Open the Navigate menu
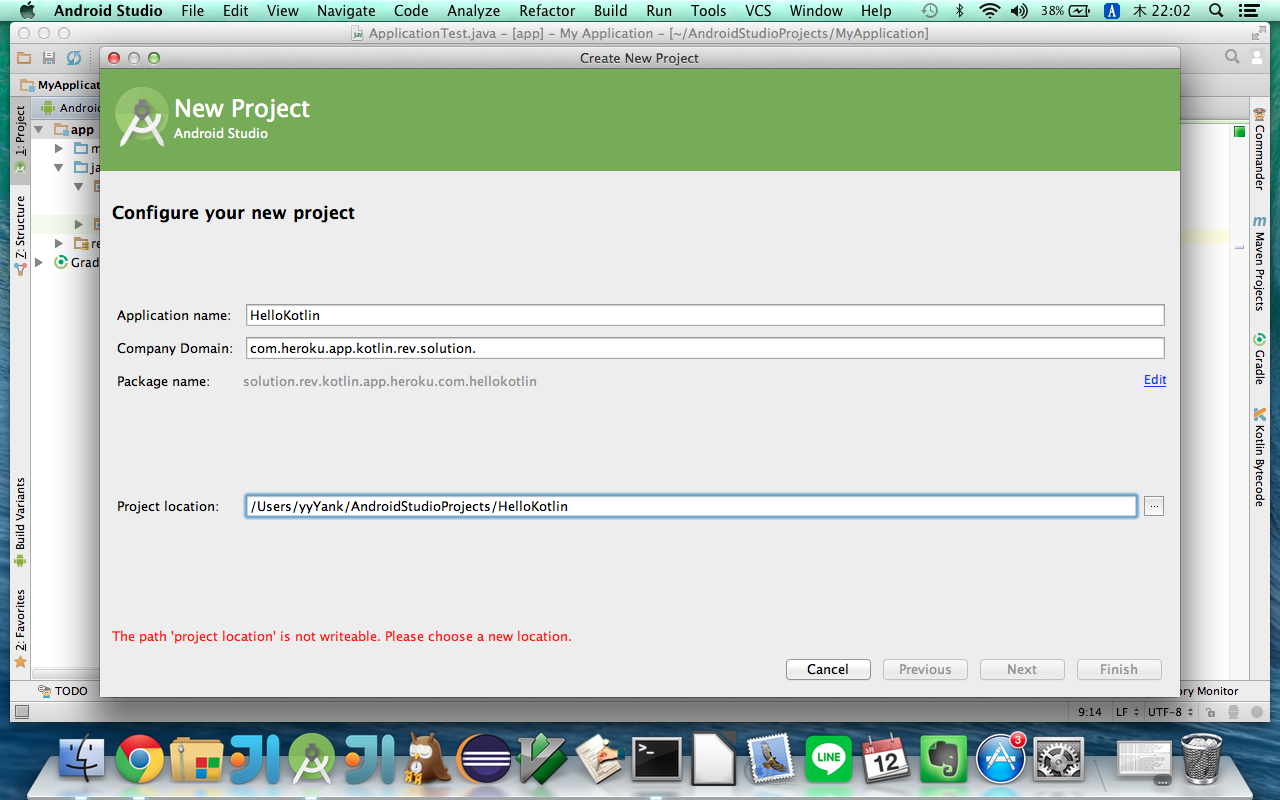Screen dimensions: 1280x800 345,11
